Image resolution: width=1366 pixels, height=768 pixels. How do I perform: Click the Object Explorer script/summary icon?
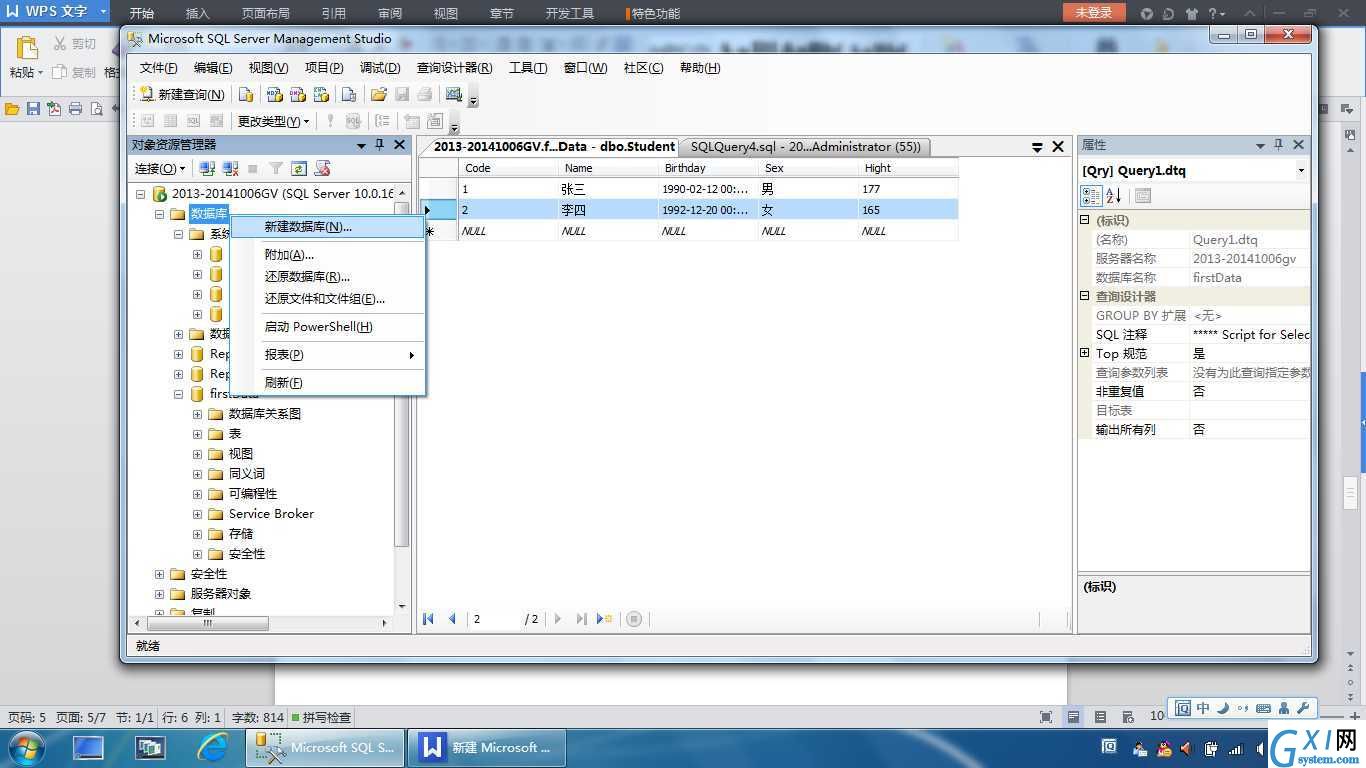point(322,169)
